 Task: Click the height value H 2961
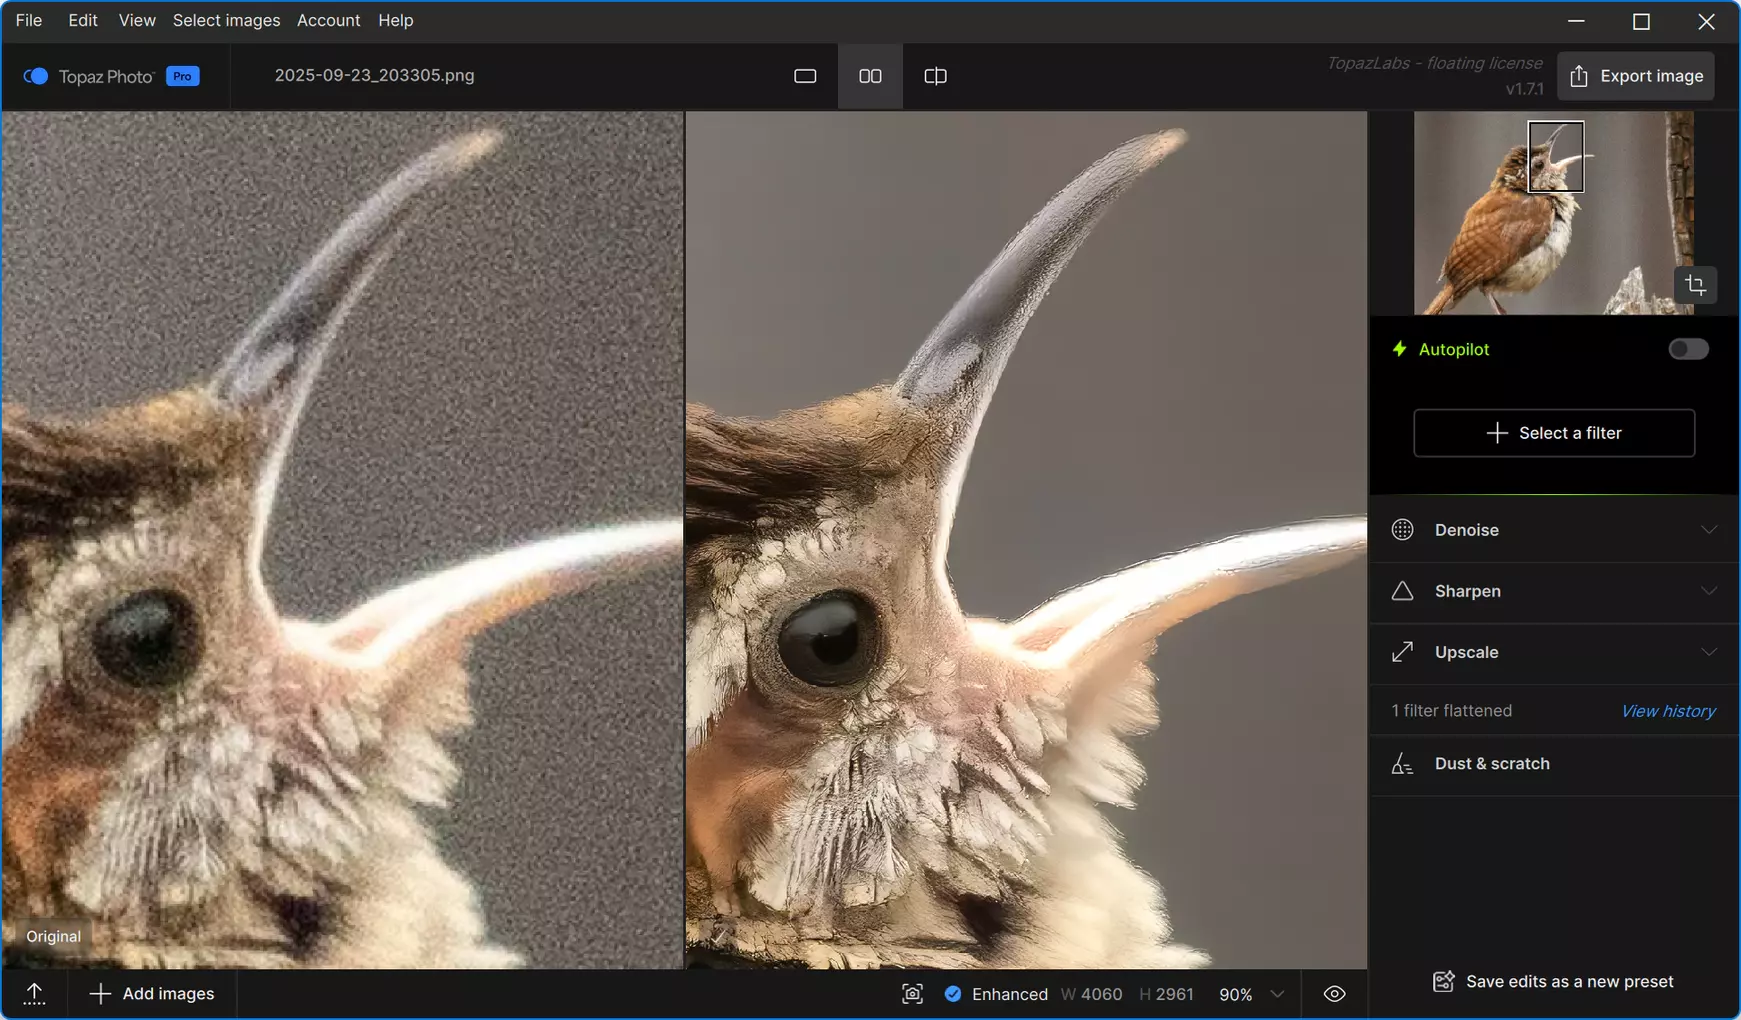click(1166, 994)
